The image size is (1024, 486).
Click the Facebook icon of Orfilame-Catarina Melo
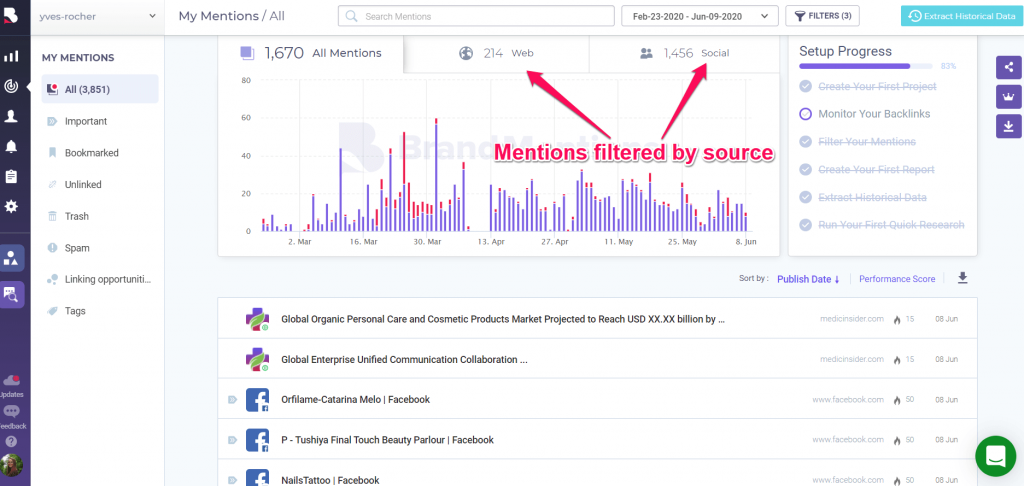[x=257, y=399]
